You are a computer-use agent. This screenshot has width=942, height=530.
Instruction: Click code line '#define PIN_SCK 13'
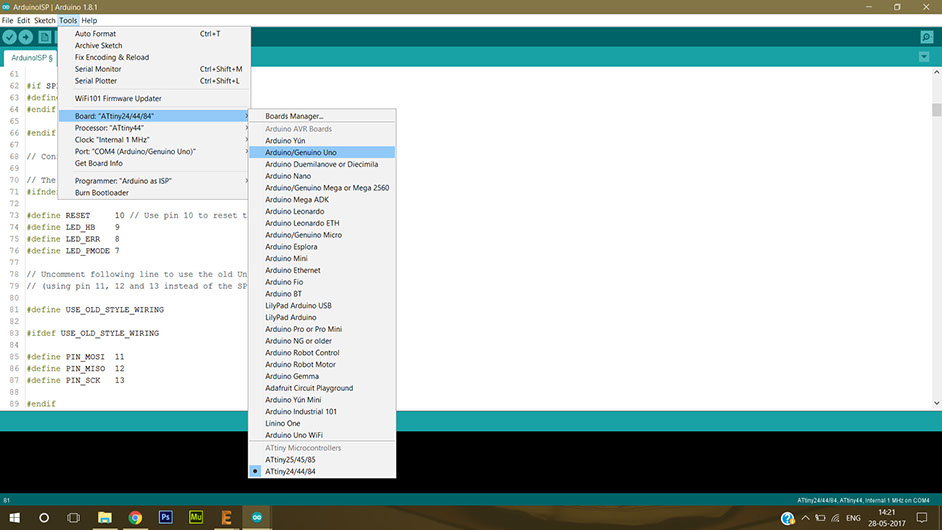pyautogui.click(x=76, y=380)
